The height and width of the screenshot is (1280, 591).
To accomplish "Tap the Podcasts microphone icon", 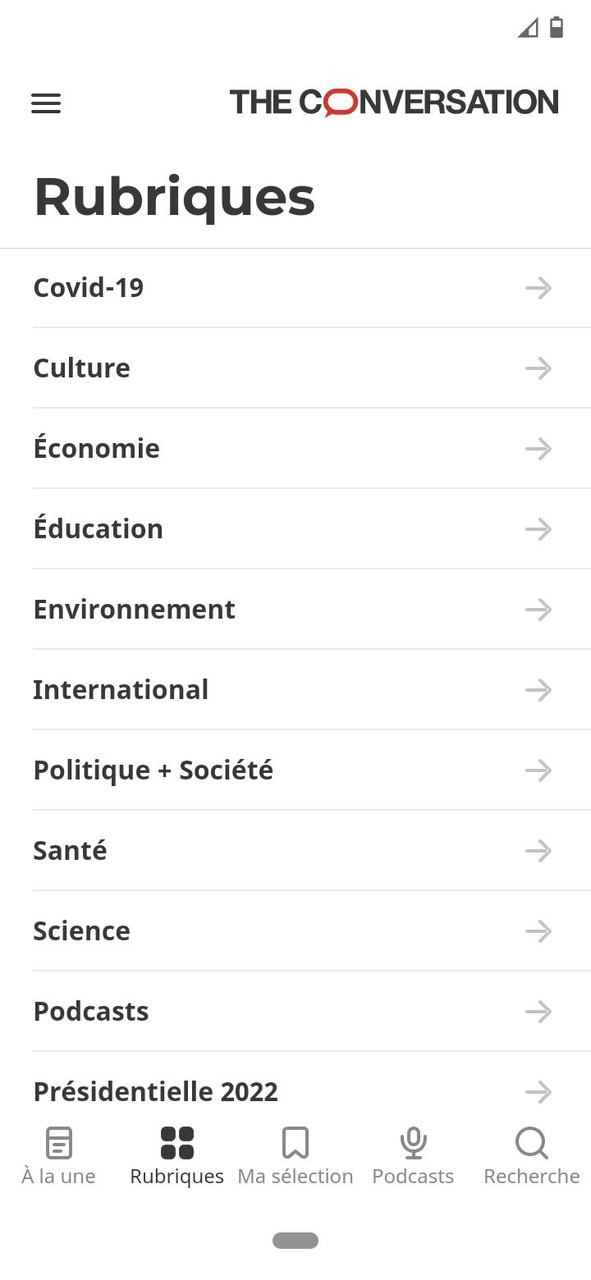I will pos(413,1141).
